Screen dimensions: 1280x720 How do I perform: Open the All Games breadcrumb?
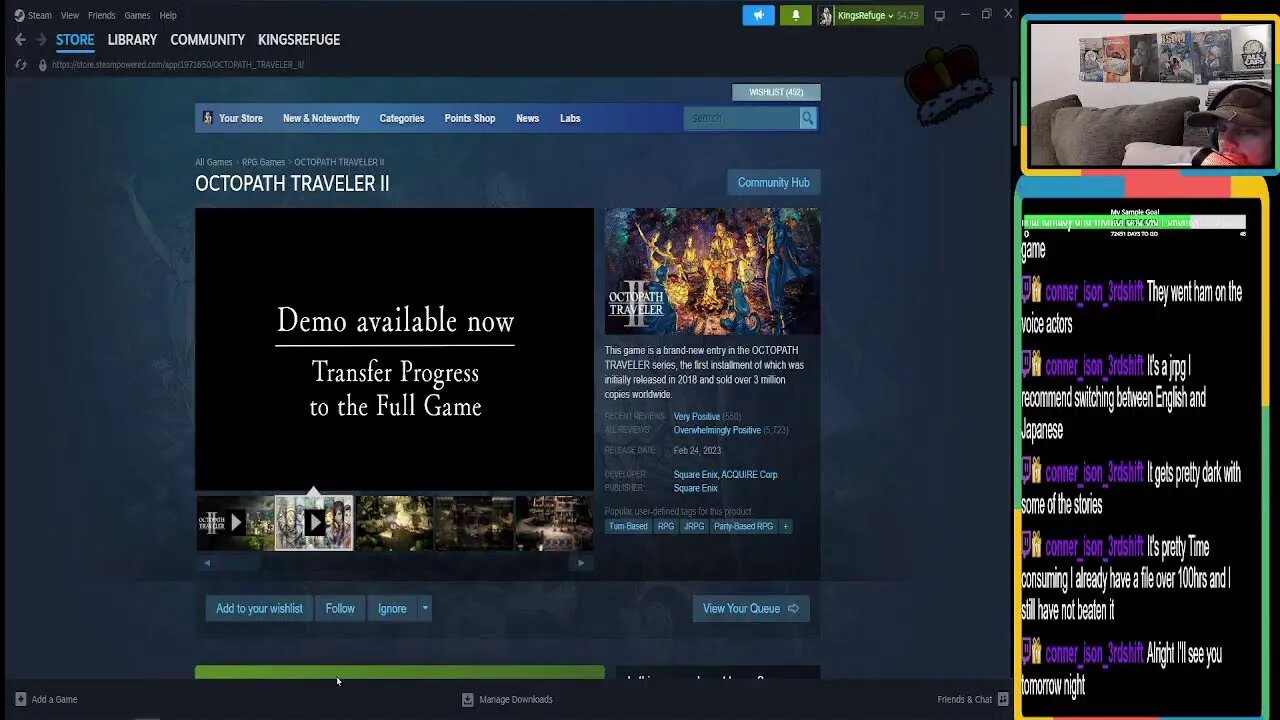[213, 162]
